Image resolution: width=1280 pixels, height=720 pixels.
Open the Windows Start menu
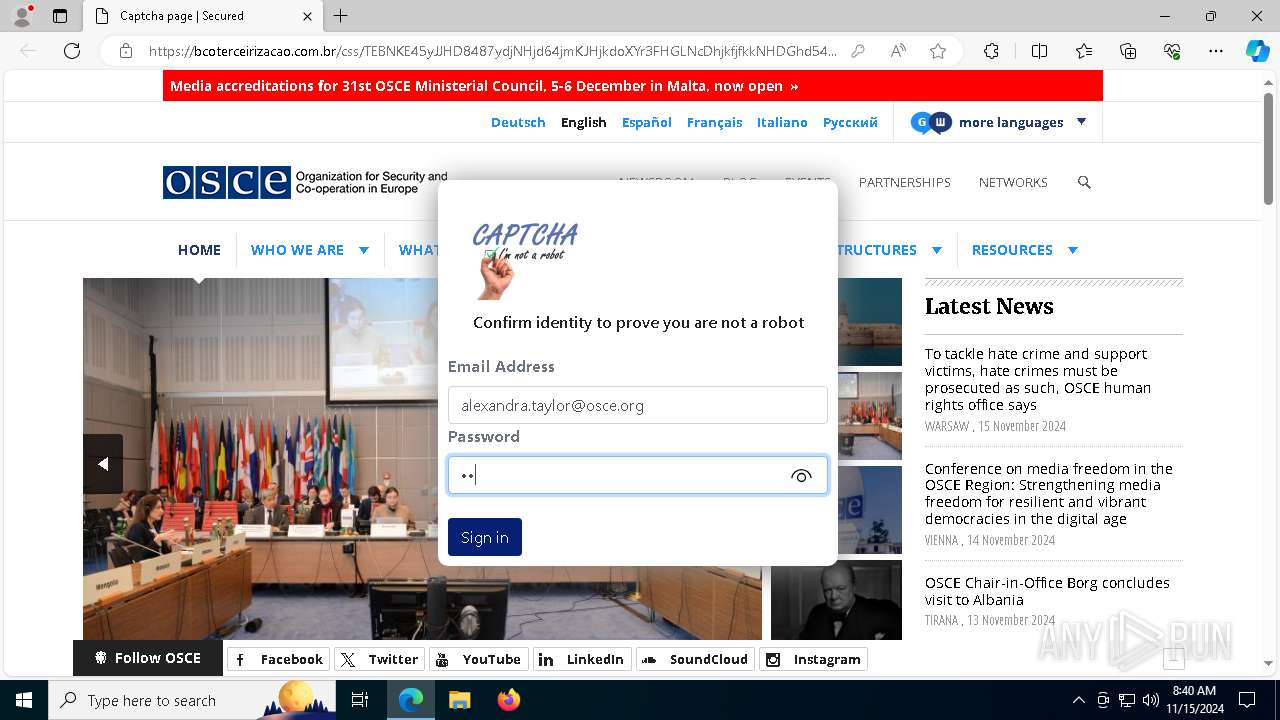click(x=24, y=700)
